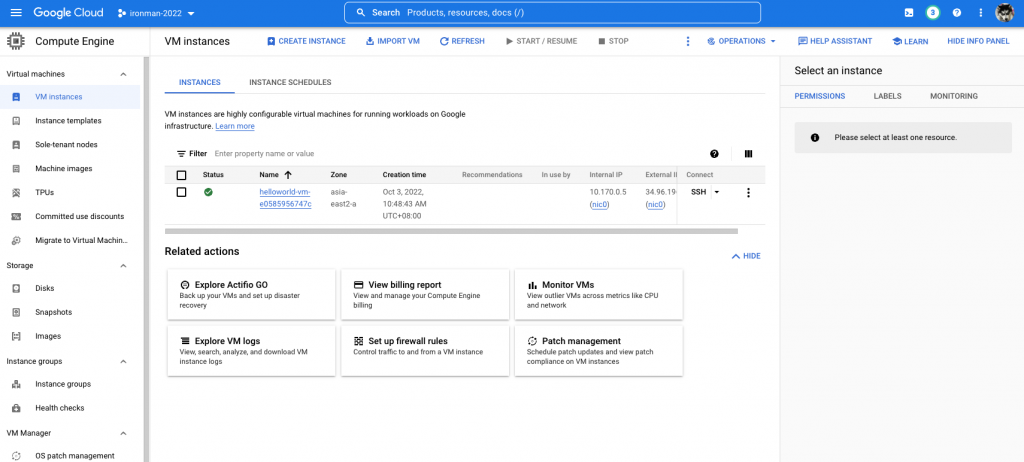Screen dimensions: 1024x462
Task: Open the Explore VM logs card
Action: click(x=251, y=351)
